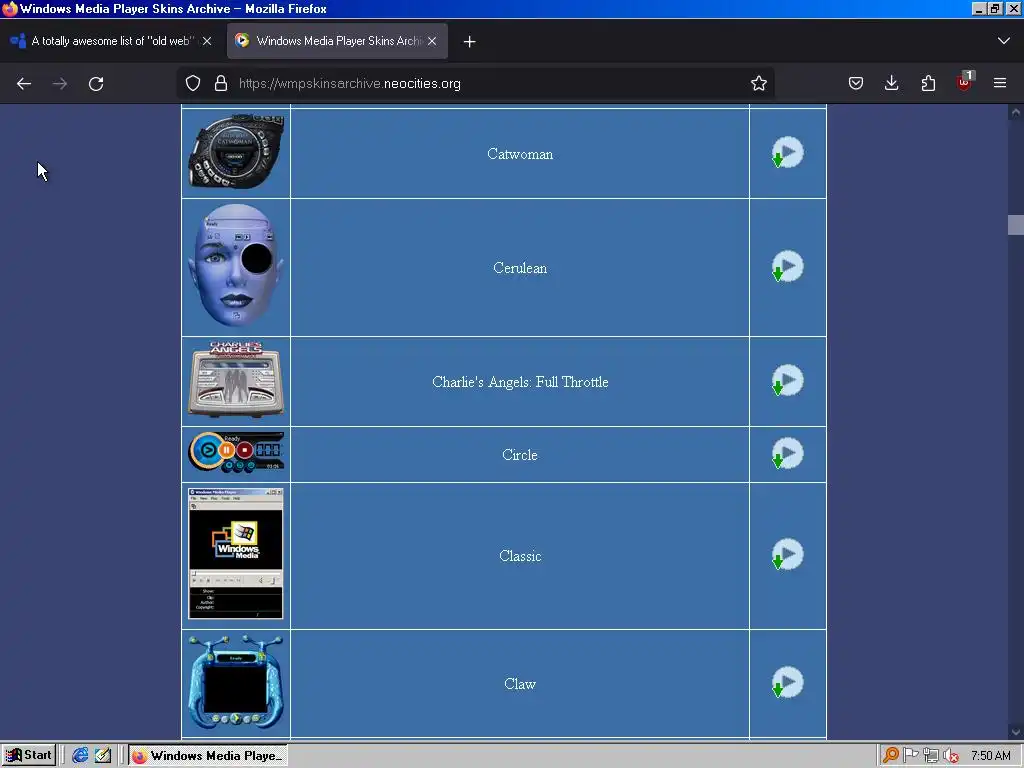Select the Cerulean skin name text
The height and width of the screenshot is (768, 1024).
click(x=520, y=268)
